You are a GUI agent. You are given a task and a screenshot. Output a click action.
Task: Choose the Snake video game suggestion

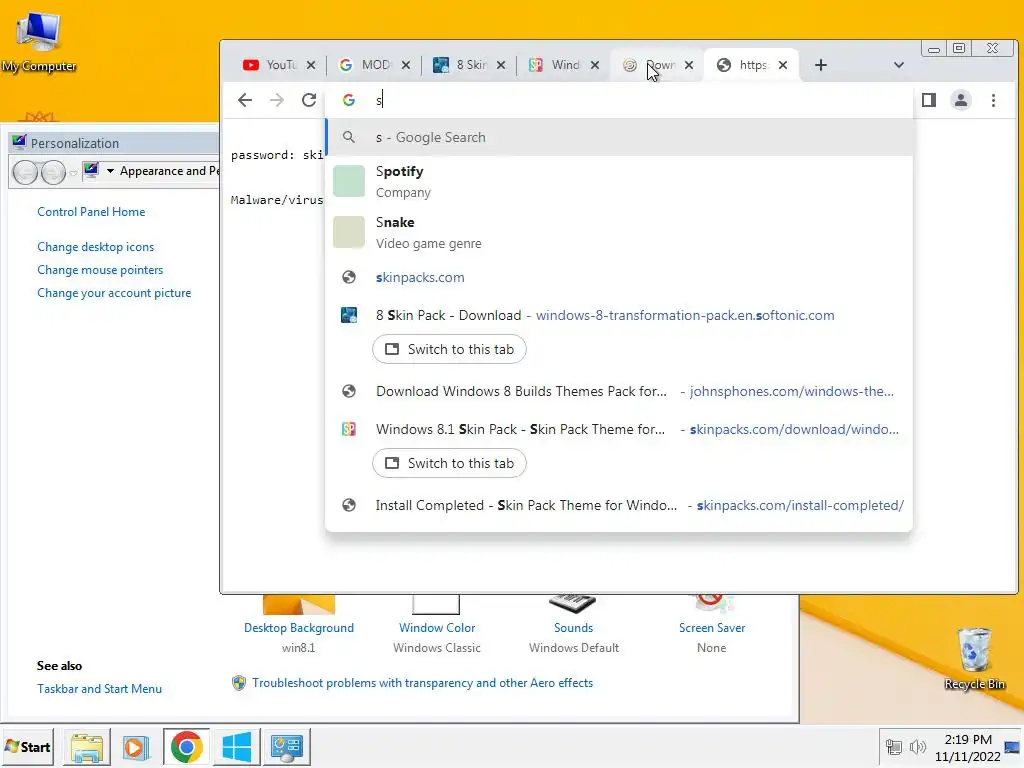pos(619,232)
